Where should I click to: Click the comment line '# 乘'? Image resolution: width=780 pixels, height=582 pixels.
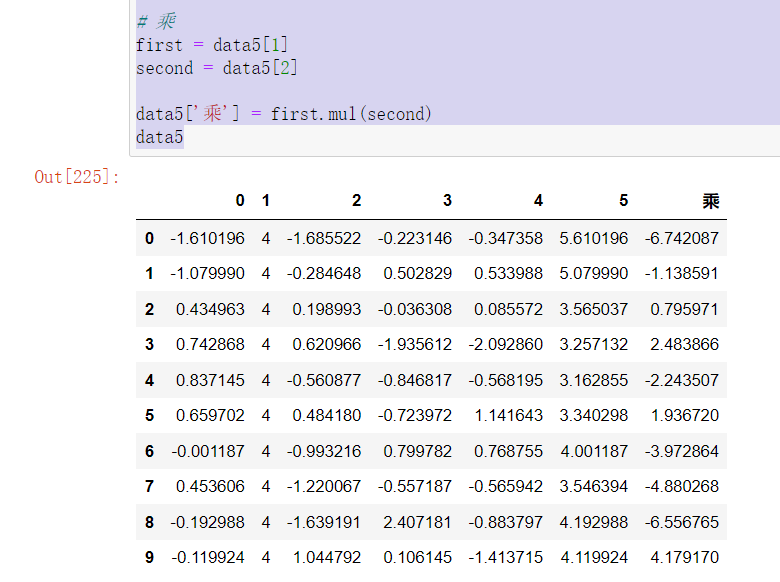pos(156,21)
